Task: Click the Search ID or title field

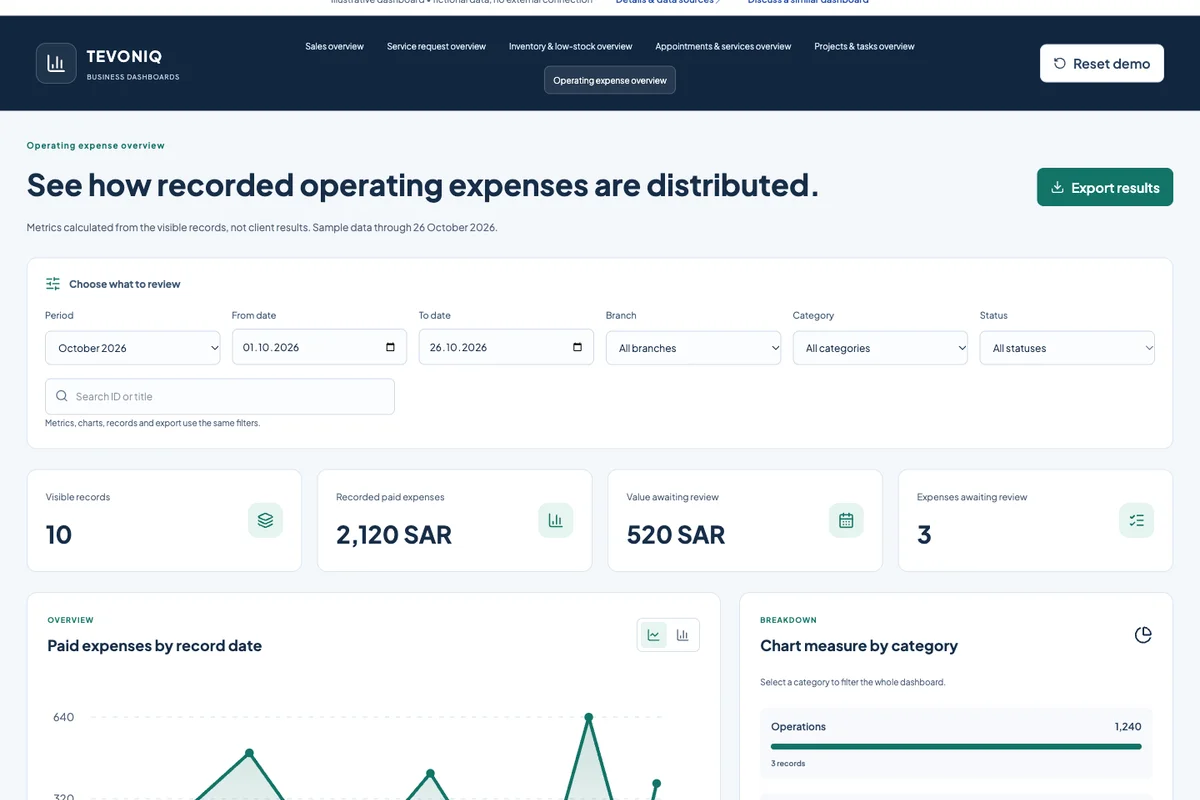Action: [220, 396]
